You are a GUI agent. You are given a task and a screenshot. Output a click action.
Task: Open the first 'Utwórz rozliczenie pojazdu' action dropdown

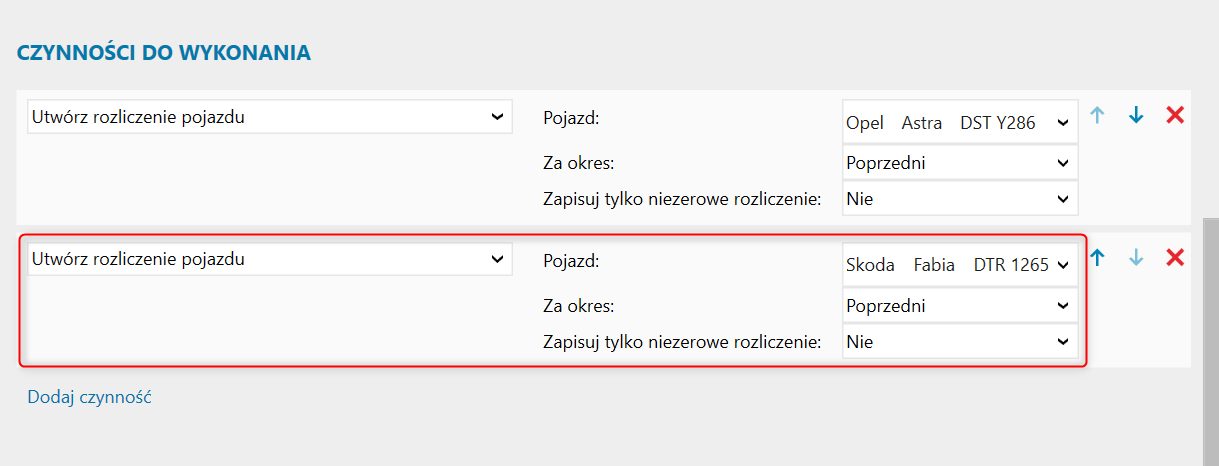coord(269,117)
